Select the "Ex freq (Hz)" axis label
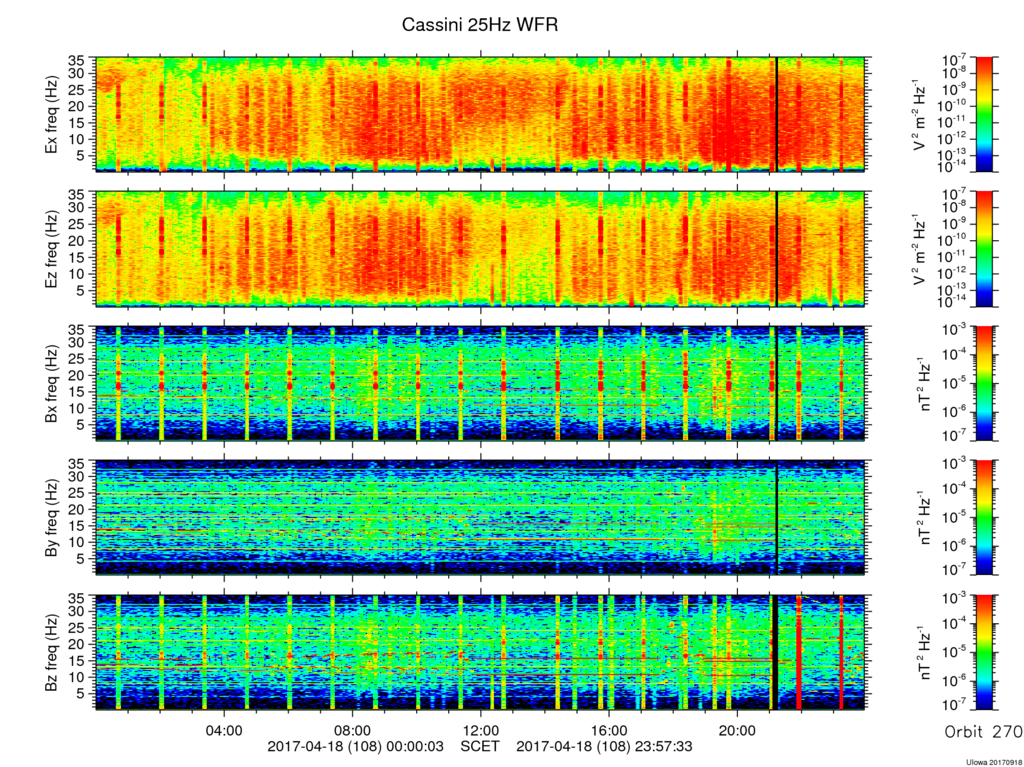Screen dimensions: 1024x767 click(x=51, y=115)
